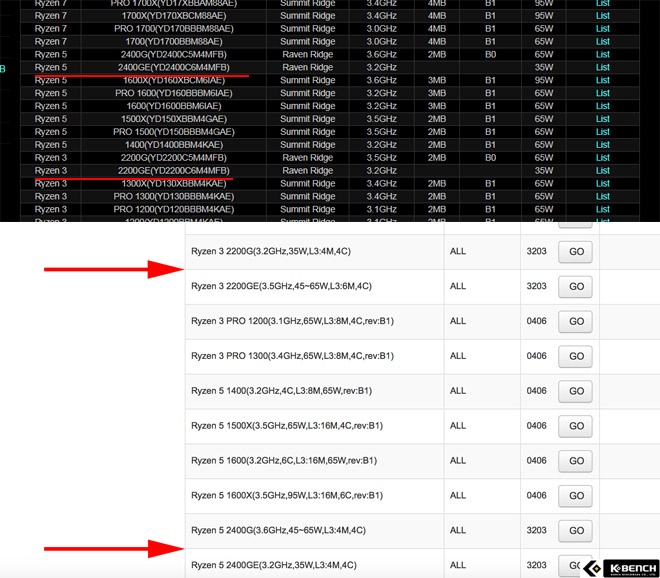Viewport: 660px width, 578px height.
Task: Click GO for Ryzen 5 1500X
Action: (575, 426)
